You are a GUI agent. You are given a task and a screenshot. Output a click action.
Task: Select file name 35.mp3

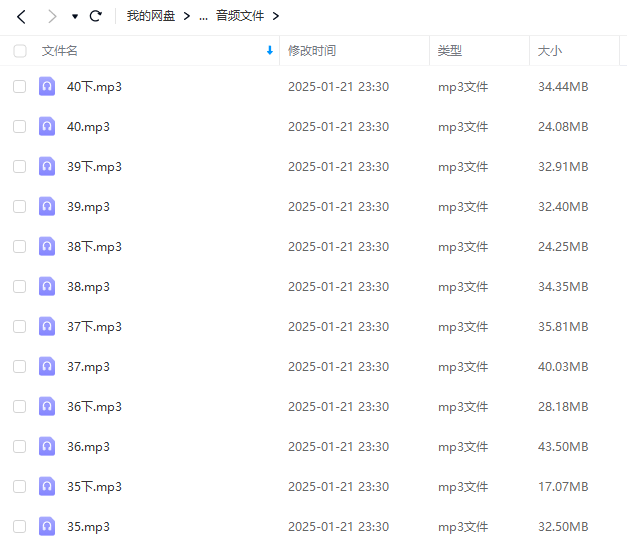(x=88, y=527)
